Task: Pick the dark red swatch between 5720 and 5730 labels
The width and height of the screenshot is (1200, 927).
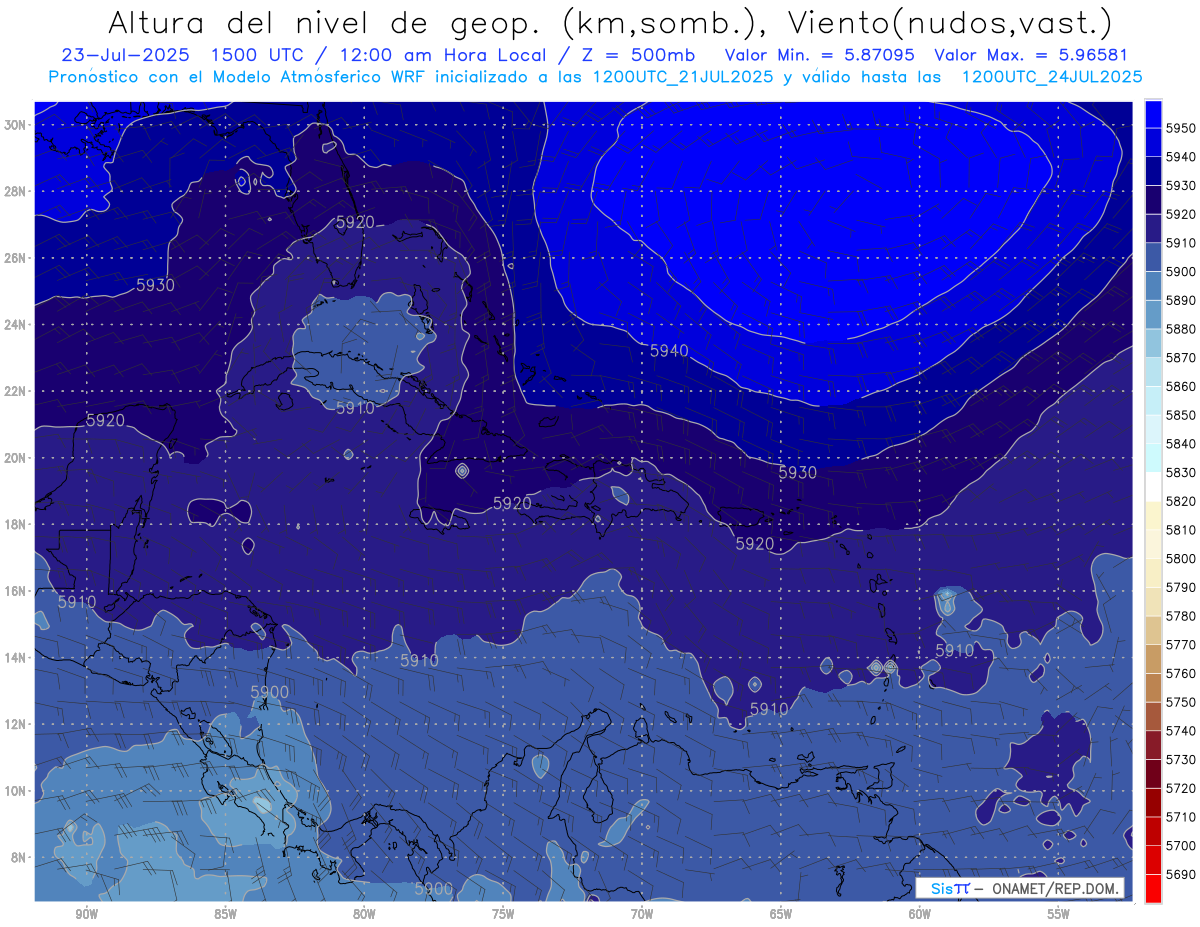Action: click(1153, 774)
